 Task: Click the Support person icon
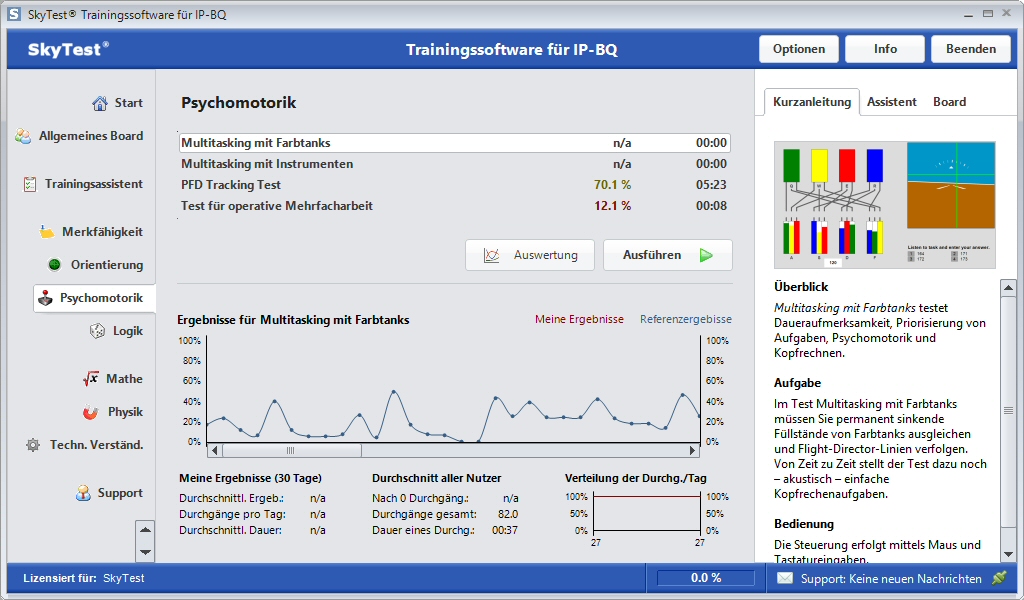tap(83, 493)
